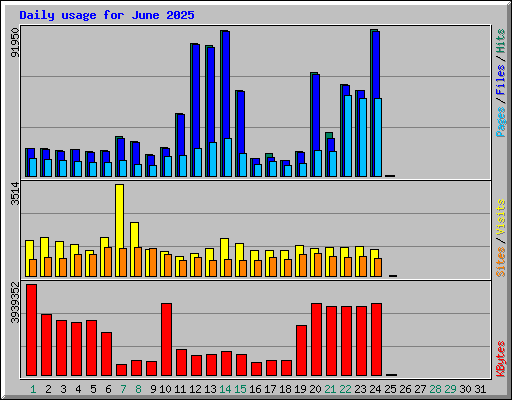512x400 pixels.
Task: Click the 91950 hits axis label
Action: (x=15, y=43)
